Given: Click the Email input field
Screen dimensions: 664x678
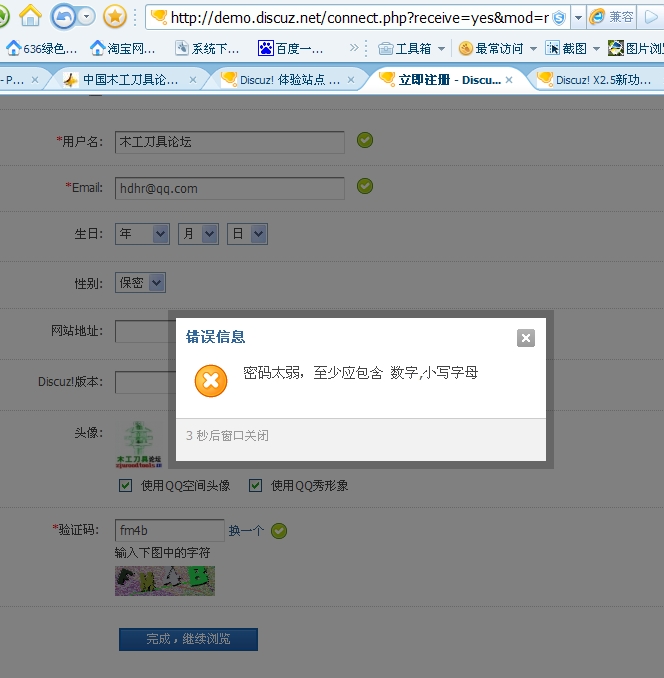Looking at the screenshot, I should coord(230,188).
